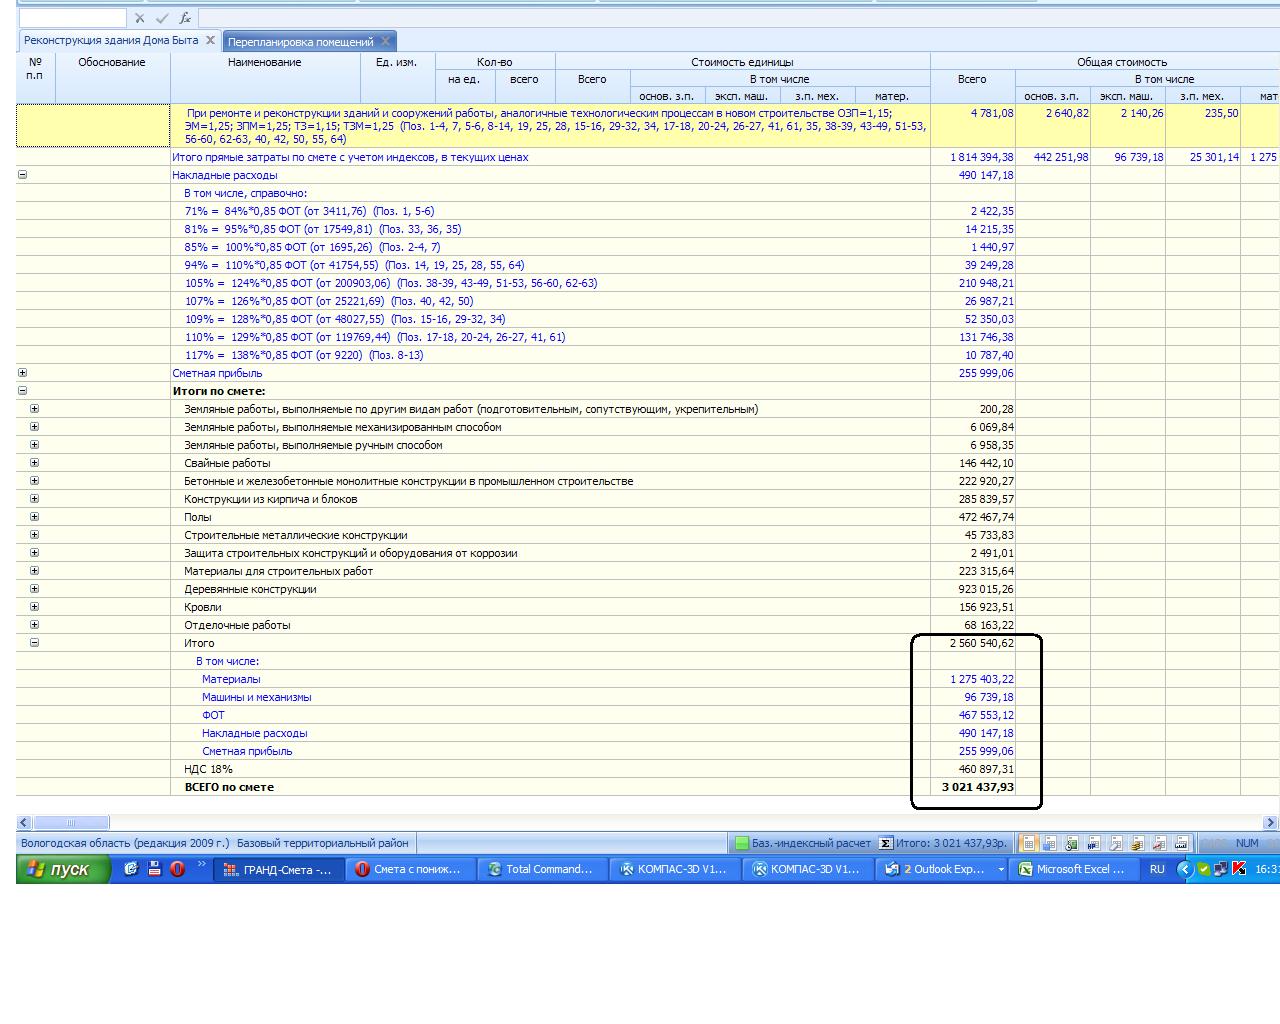Select the НДС 18% row label
1280x1024 pixels.
208,769
